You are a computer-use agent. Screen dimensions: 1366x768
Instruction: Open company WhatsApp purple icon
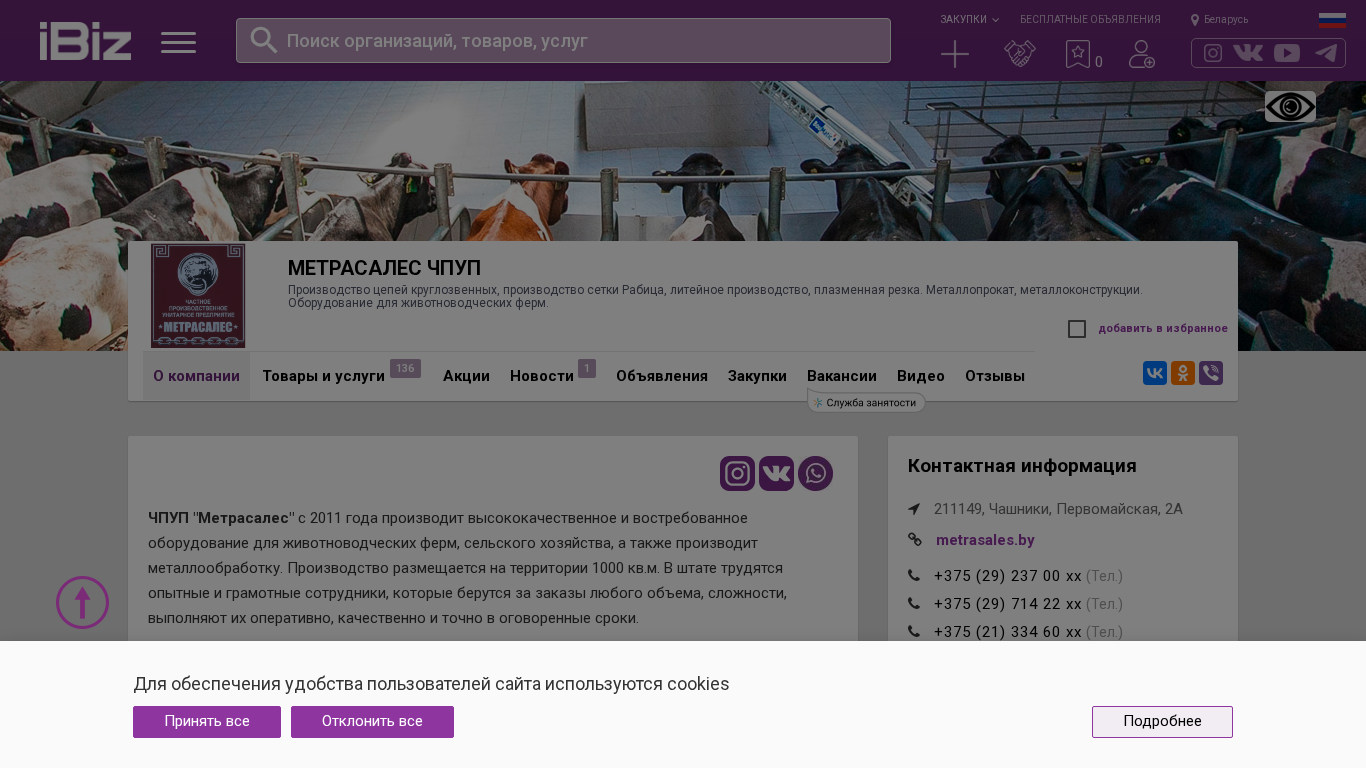coord(815,473)
